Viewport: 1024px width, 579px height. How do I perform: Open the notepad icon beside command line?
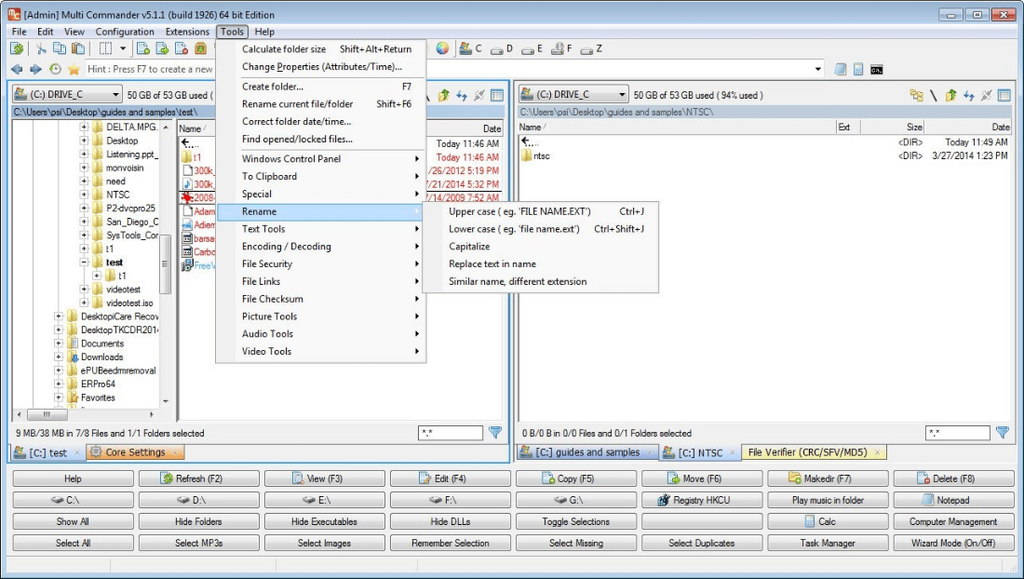point(840,69)
